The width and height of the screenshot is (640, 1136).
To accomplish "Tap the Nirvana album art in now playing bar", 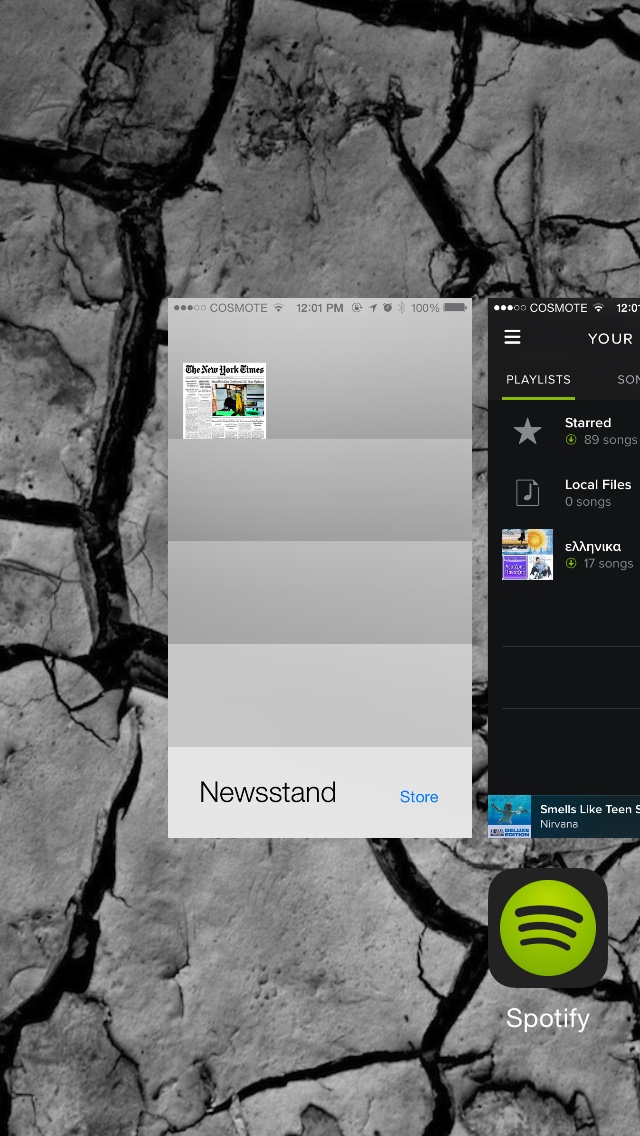I will coord(510,816).
